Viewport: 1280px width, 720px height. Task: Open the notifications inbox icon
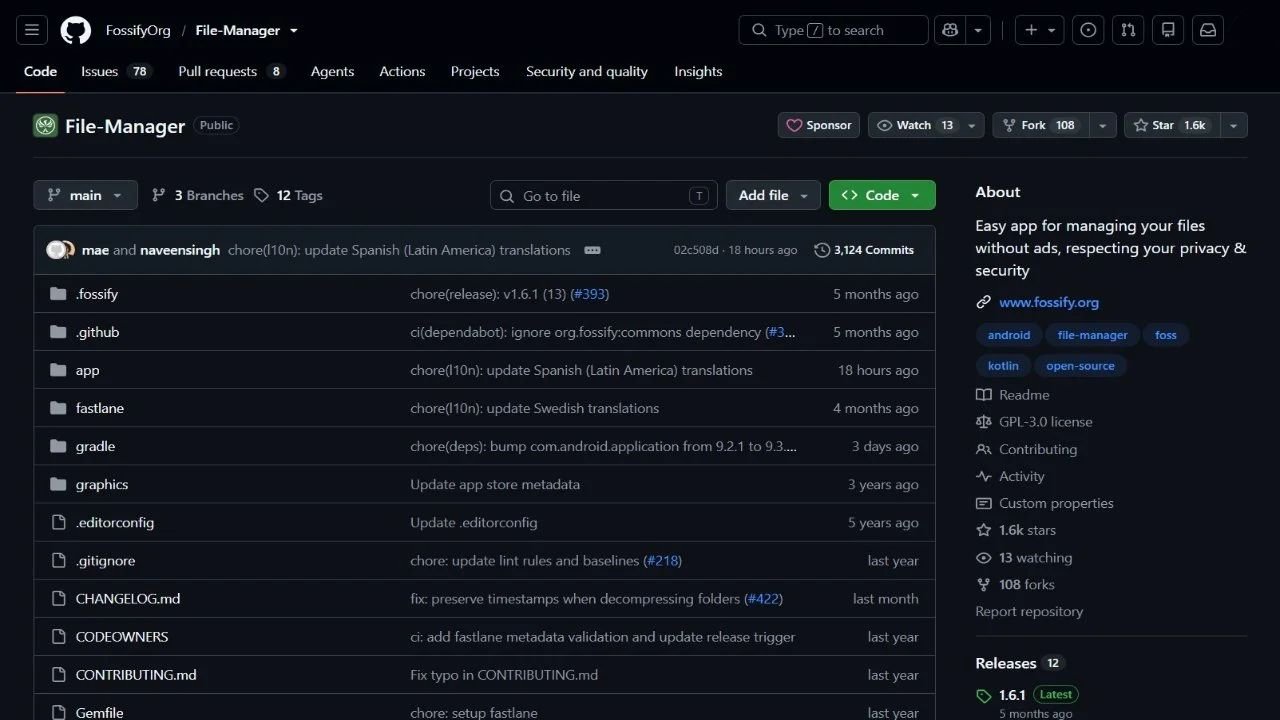click(x=1208, y=30)
